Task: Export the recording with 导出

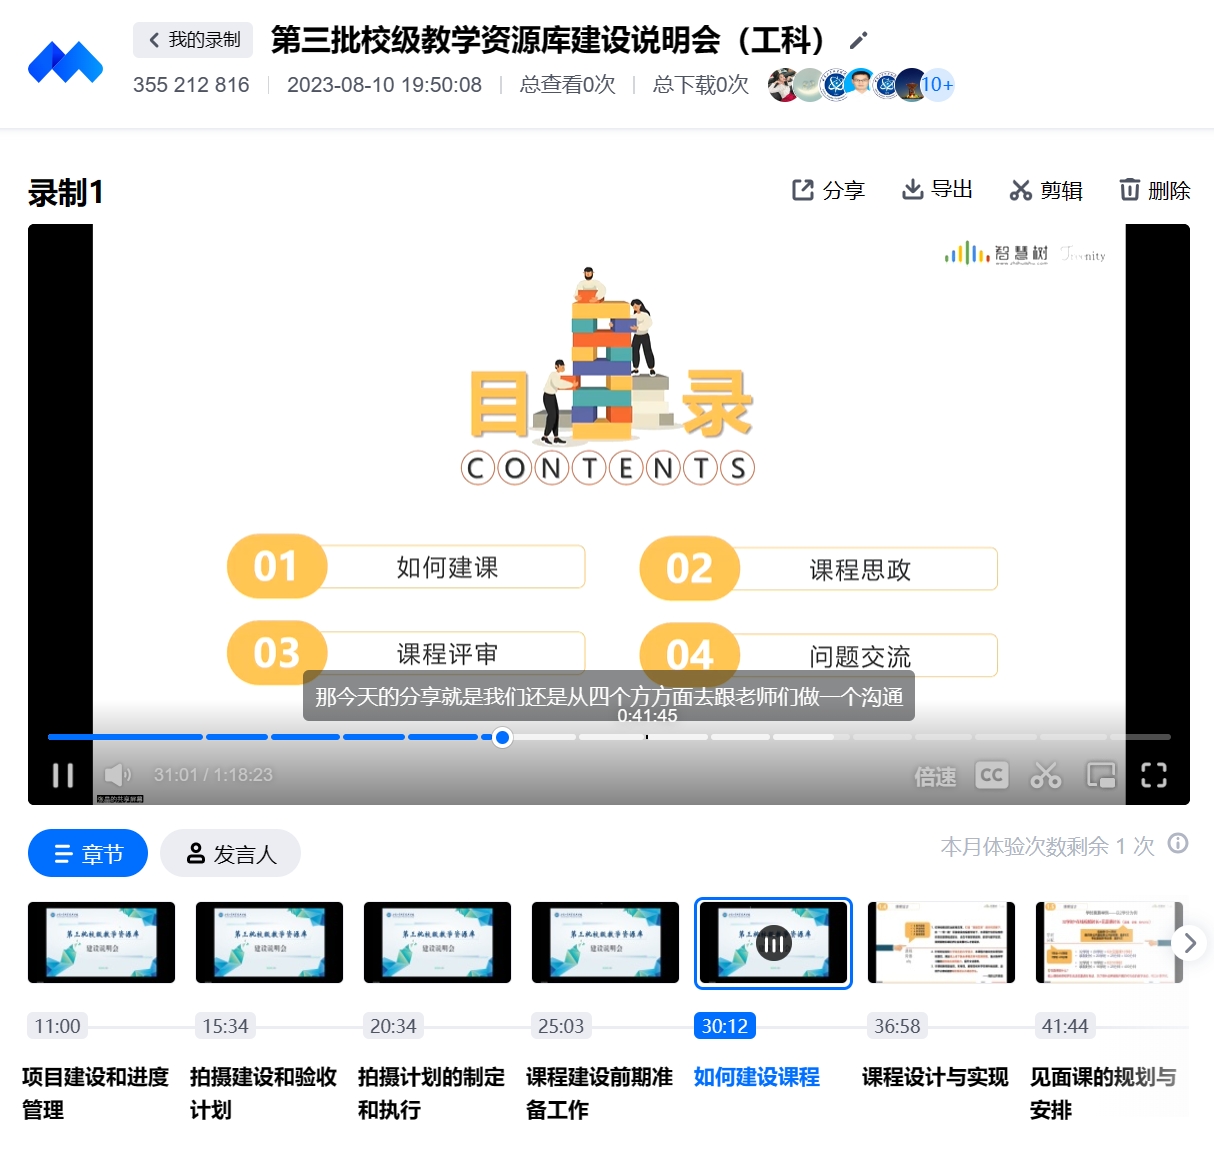Action: point(937,190)
